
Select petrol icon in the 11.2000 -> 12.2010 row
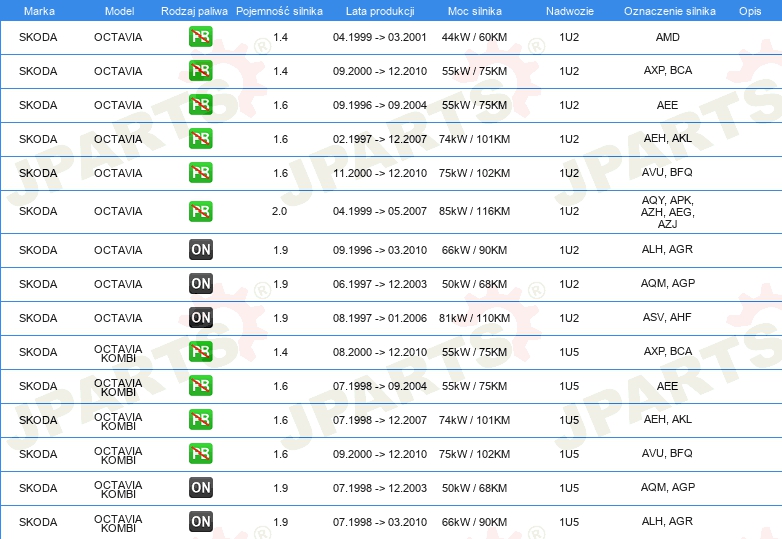coord(200,173)
